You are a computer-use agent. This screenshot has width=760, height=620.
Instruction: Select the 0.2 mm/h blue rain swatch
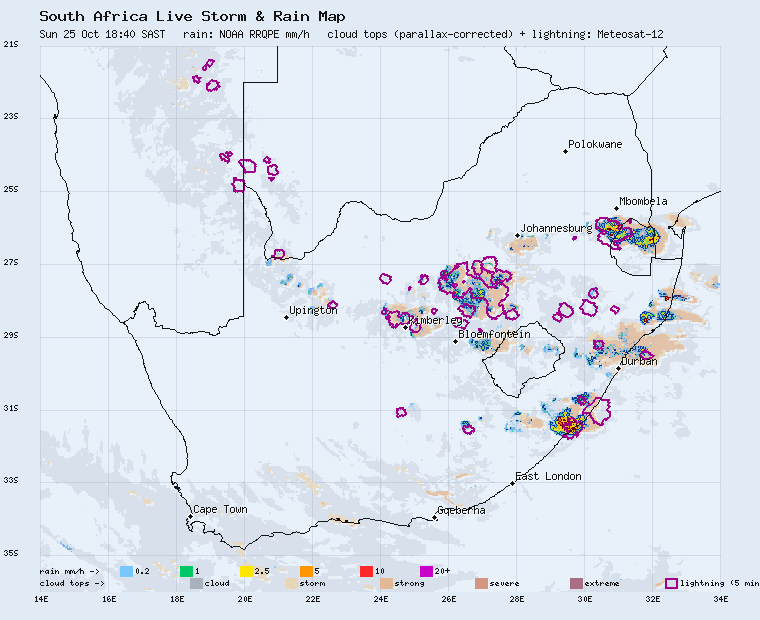coord(127,571)
